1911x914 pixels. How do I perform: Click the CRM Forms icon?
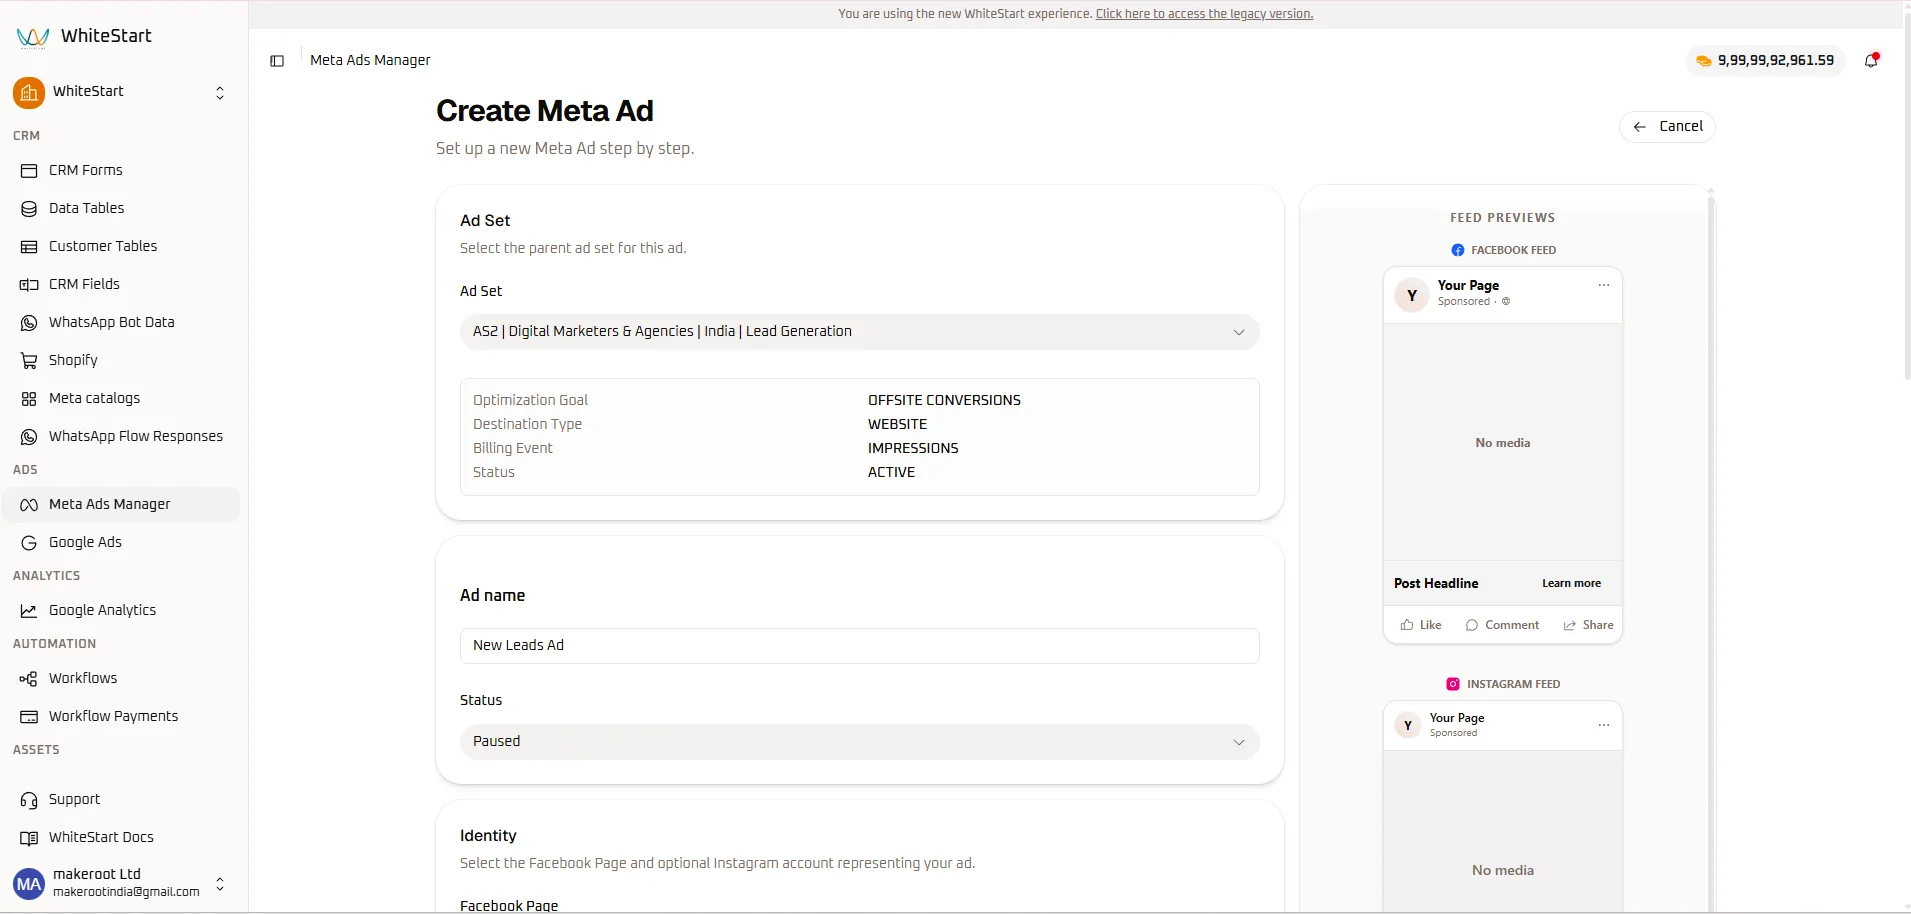point(29,171)
